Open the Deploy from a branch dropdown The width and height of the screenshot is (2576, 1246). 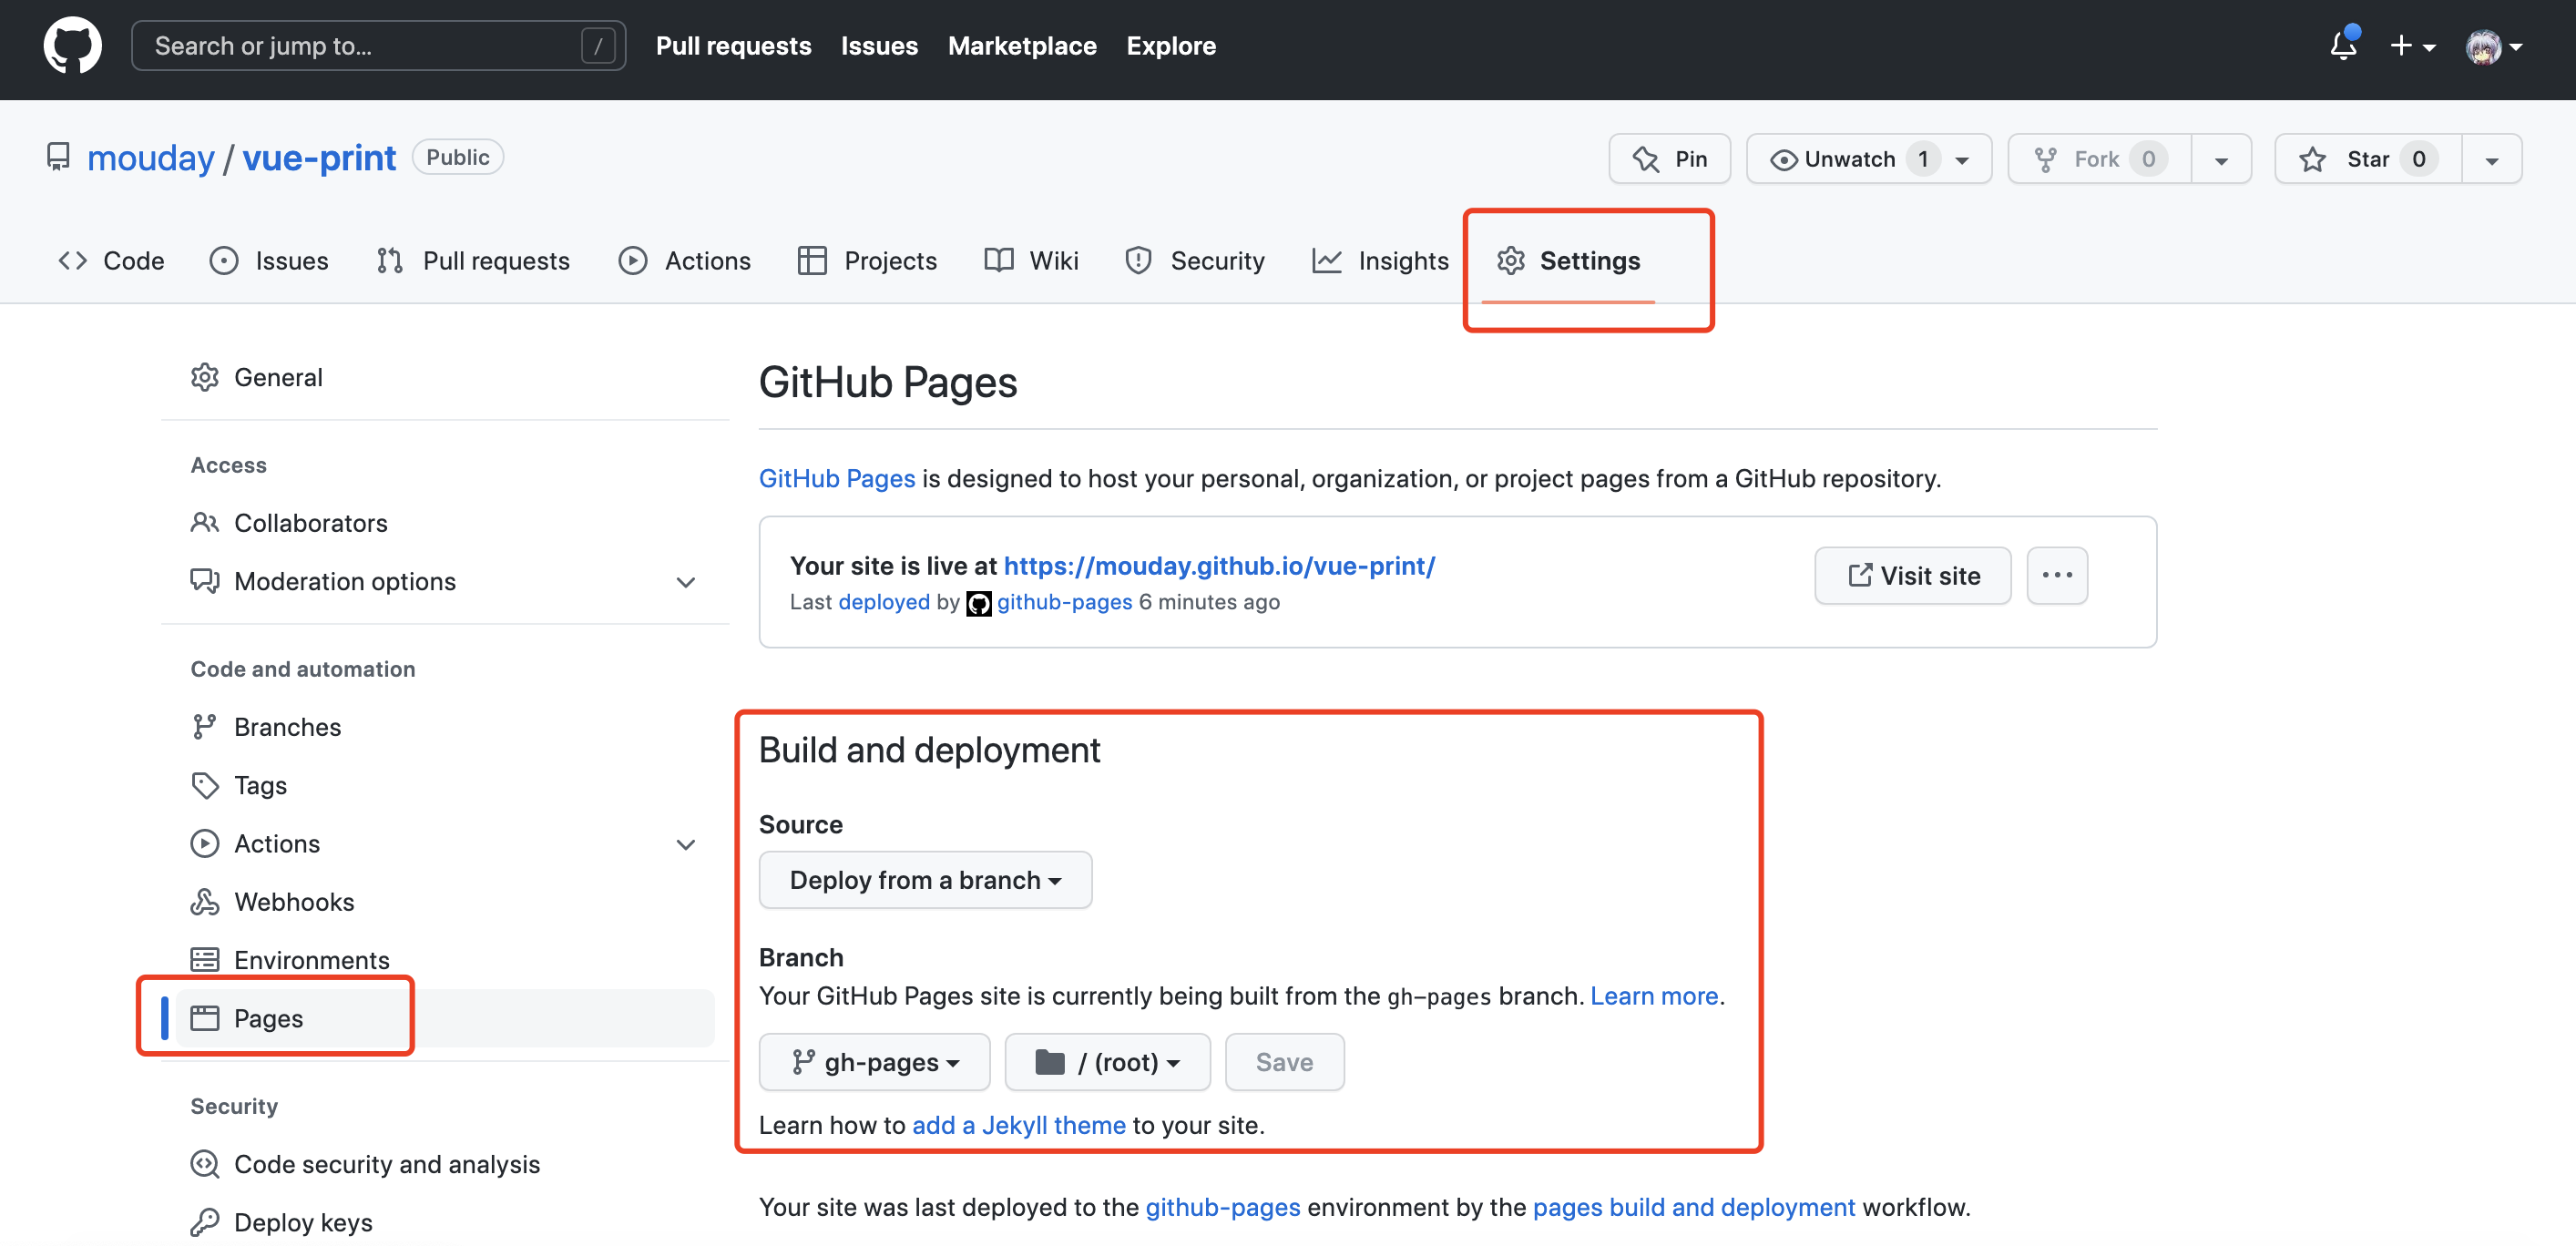click(x=924, y=880)
